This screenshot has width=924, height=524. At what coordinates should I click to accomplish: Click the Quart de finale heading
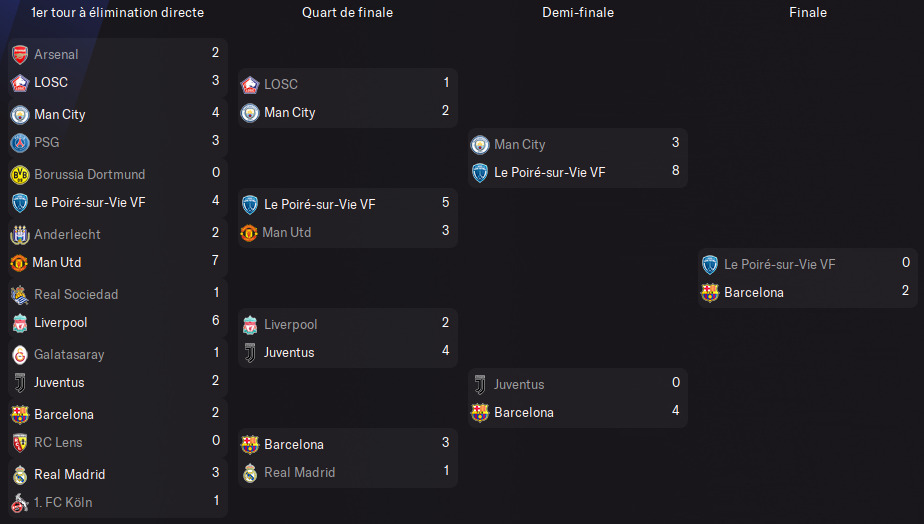347,12
